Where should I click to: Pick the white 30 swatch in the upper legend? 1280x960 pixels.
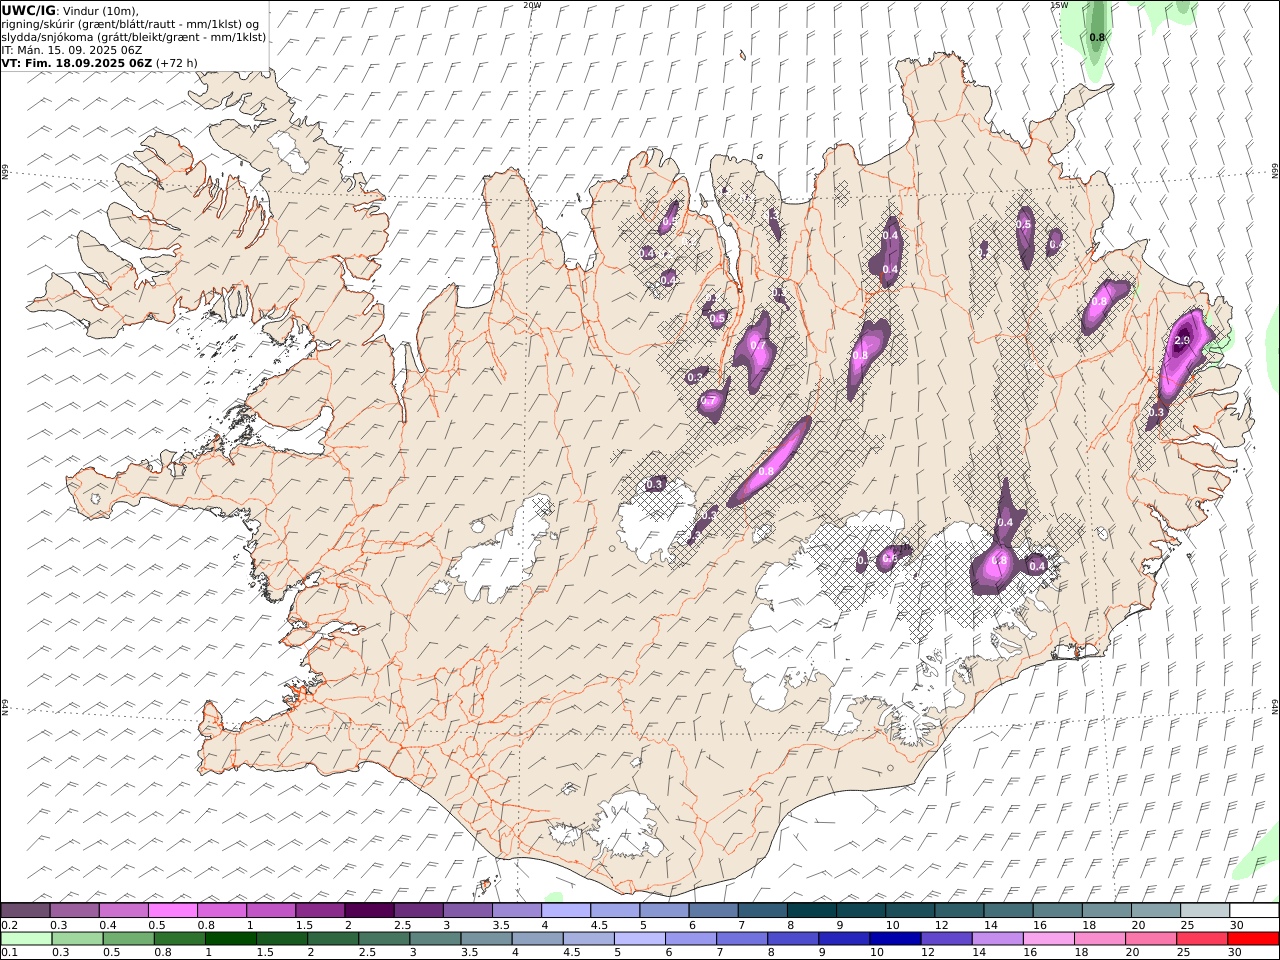click(1254, 910)
